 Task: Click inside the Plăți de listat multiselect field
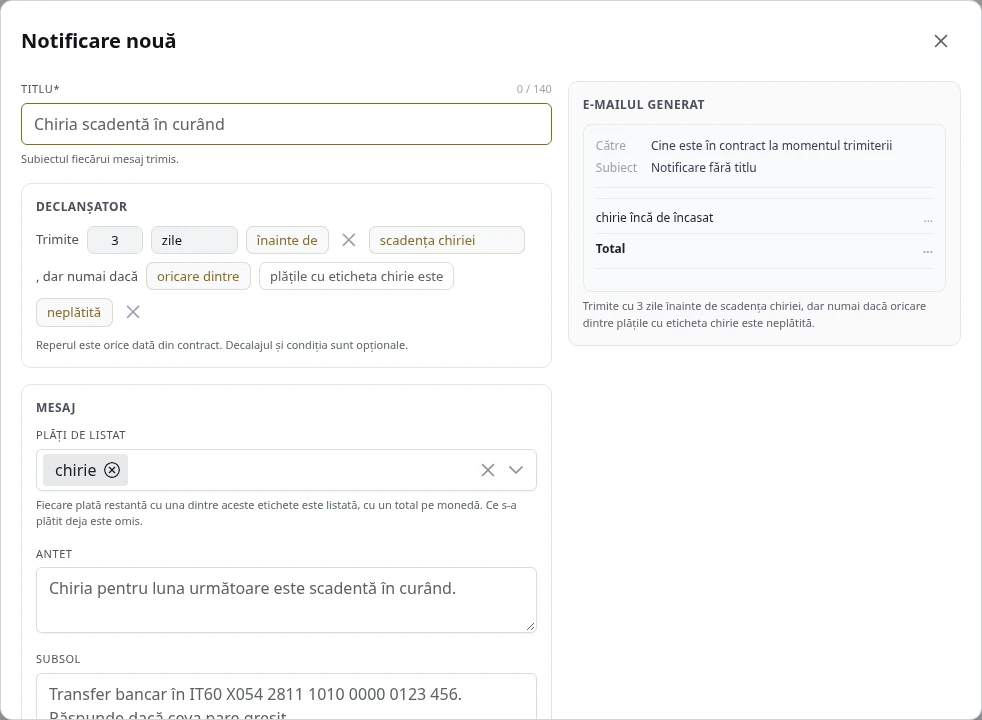coord(286,470)
